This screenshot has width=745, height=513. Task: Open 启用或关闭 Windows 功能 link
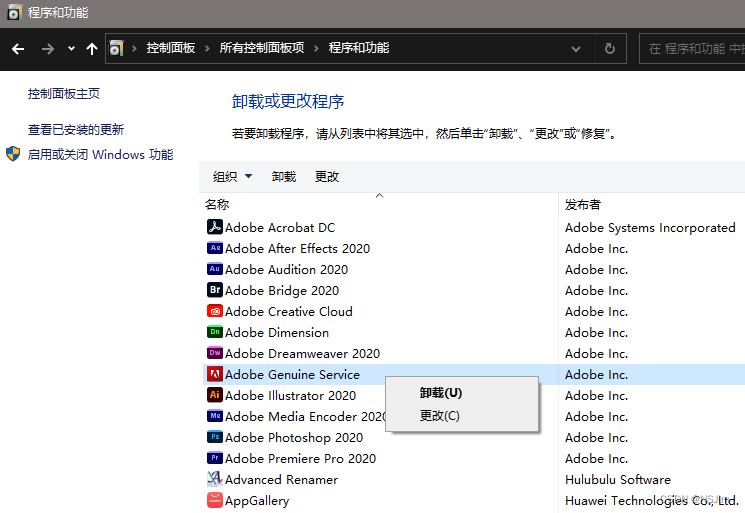(100, 154)
